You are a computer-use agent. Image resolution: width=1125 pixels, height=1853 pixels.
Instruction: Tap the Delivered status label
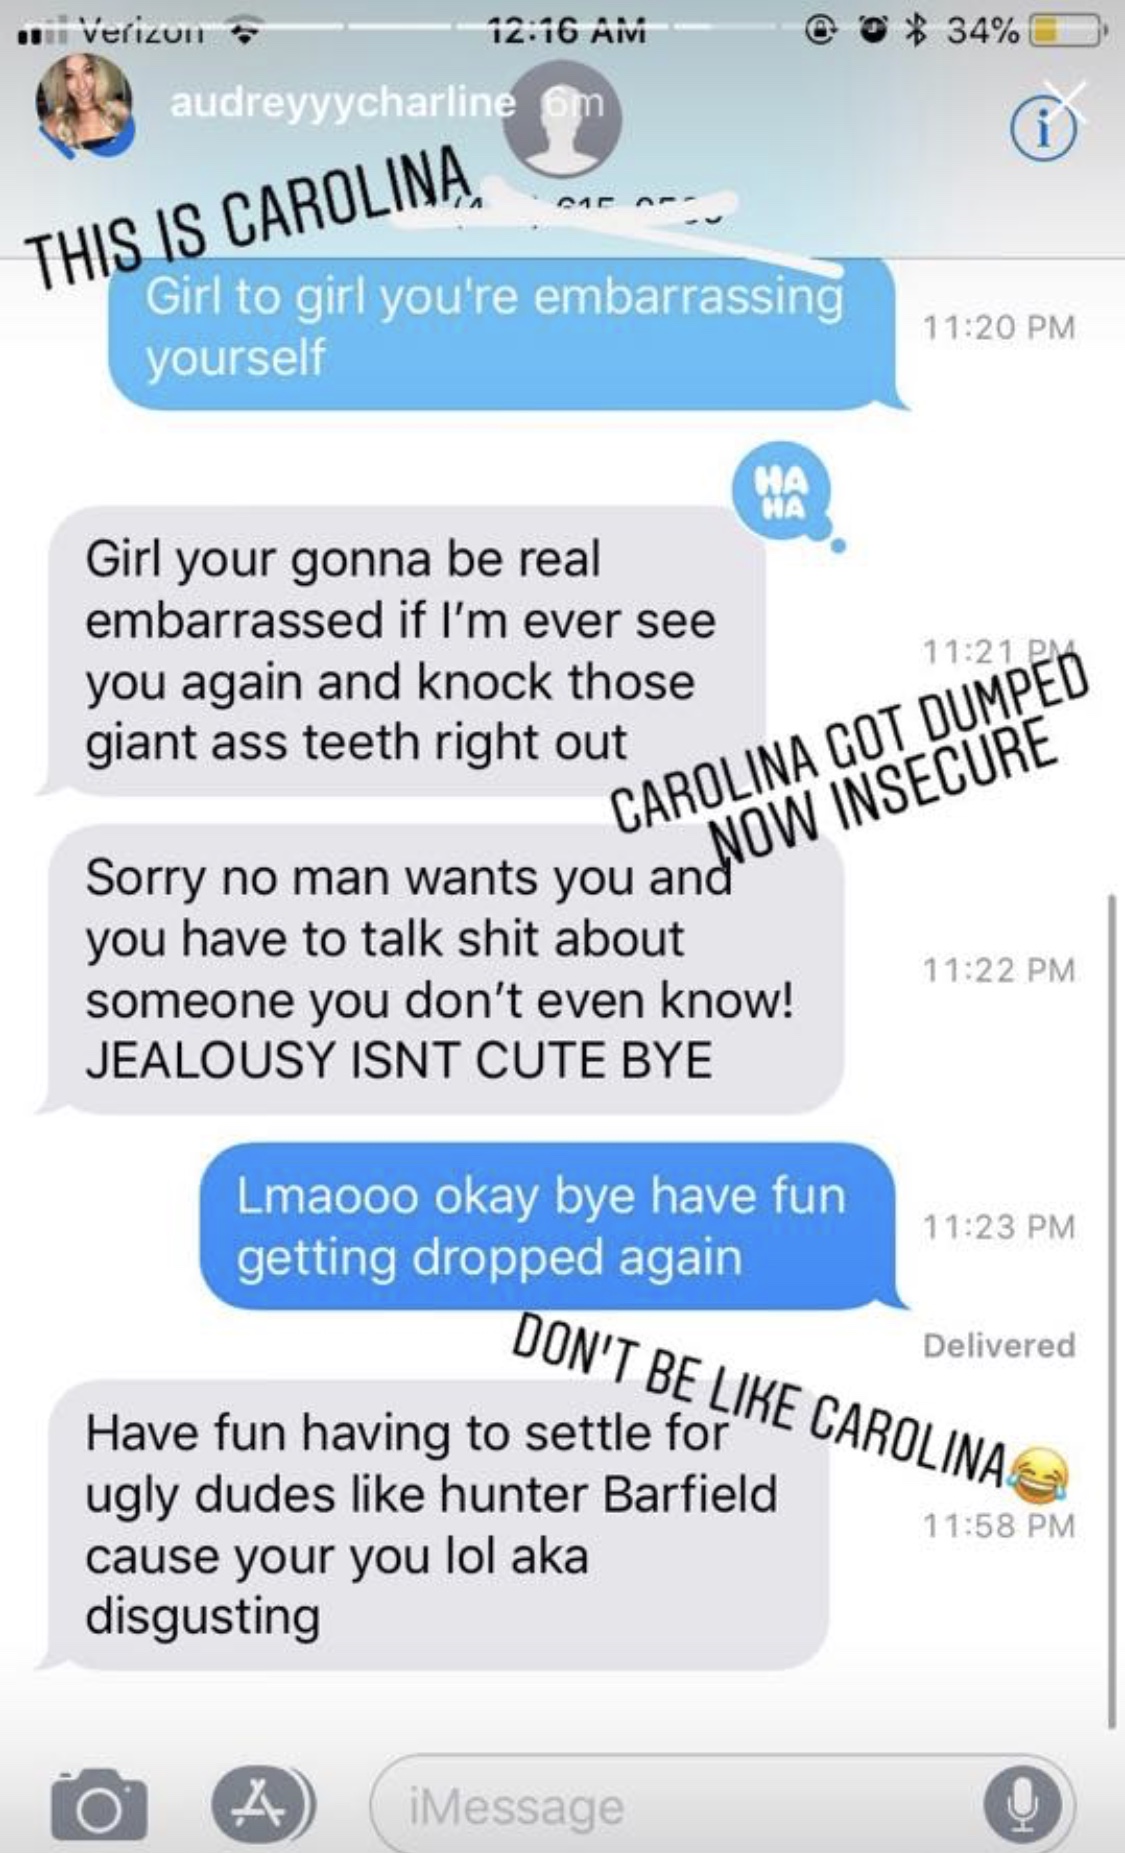pos(999,1345)
